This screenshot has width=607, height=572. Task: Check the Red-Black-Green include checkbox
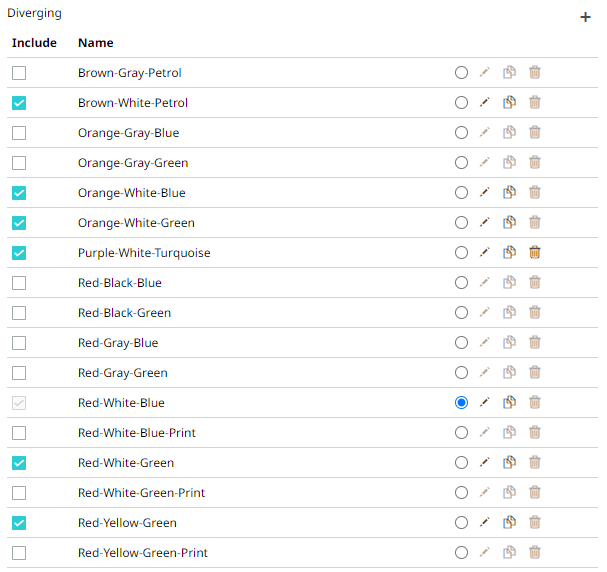19,313
